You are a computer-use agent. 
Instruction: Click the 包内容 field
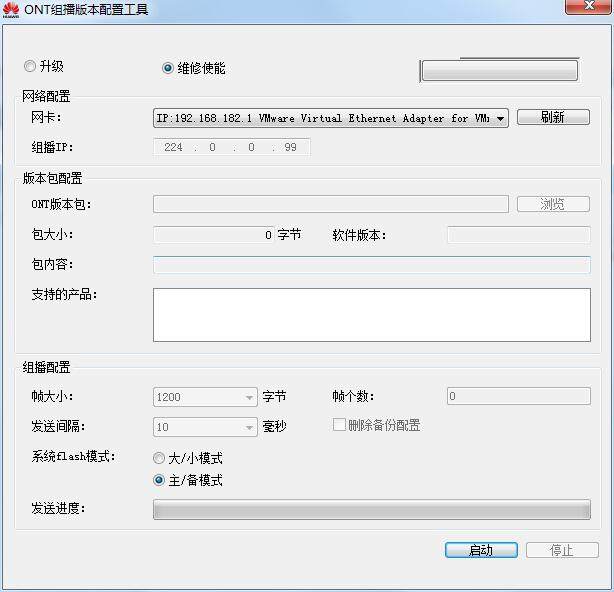[x=372, y=265]
